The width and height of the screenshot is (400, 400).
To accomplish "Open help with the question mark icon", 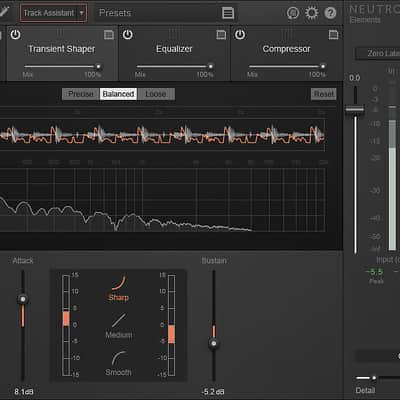I will pos(330,13).
